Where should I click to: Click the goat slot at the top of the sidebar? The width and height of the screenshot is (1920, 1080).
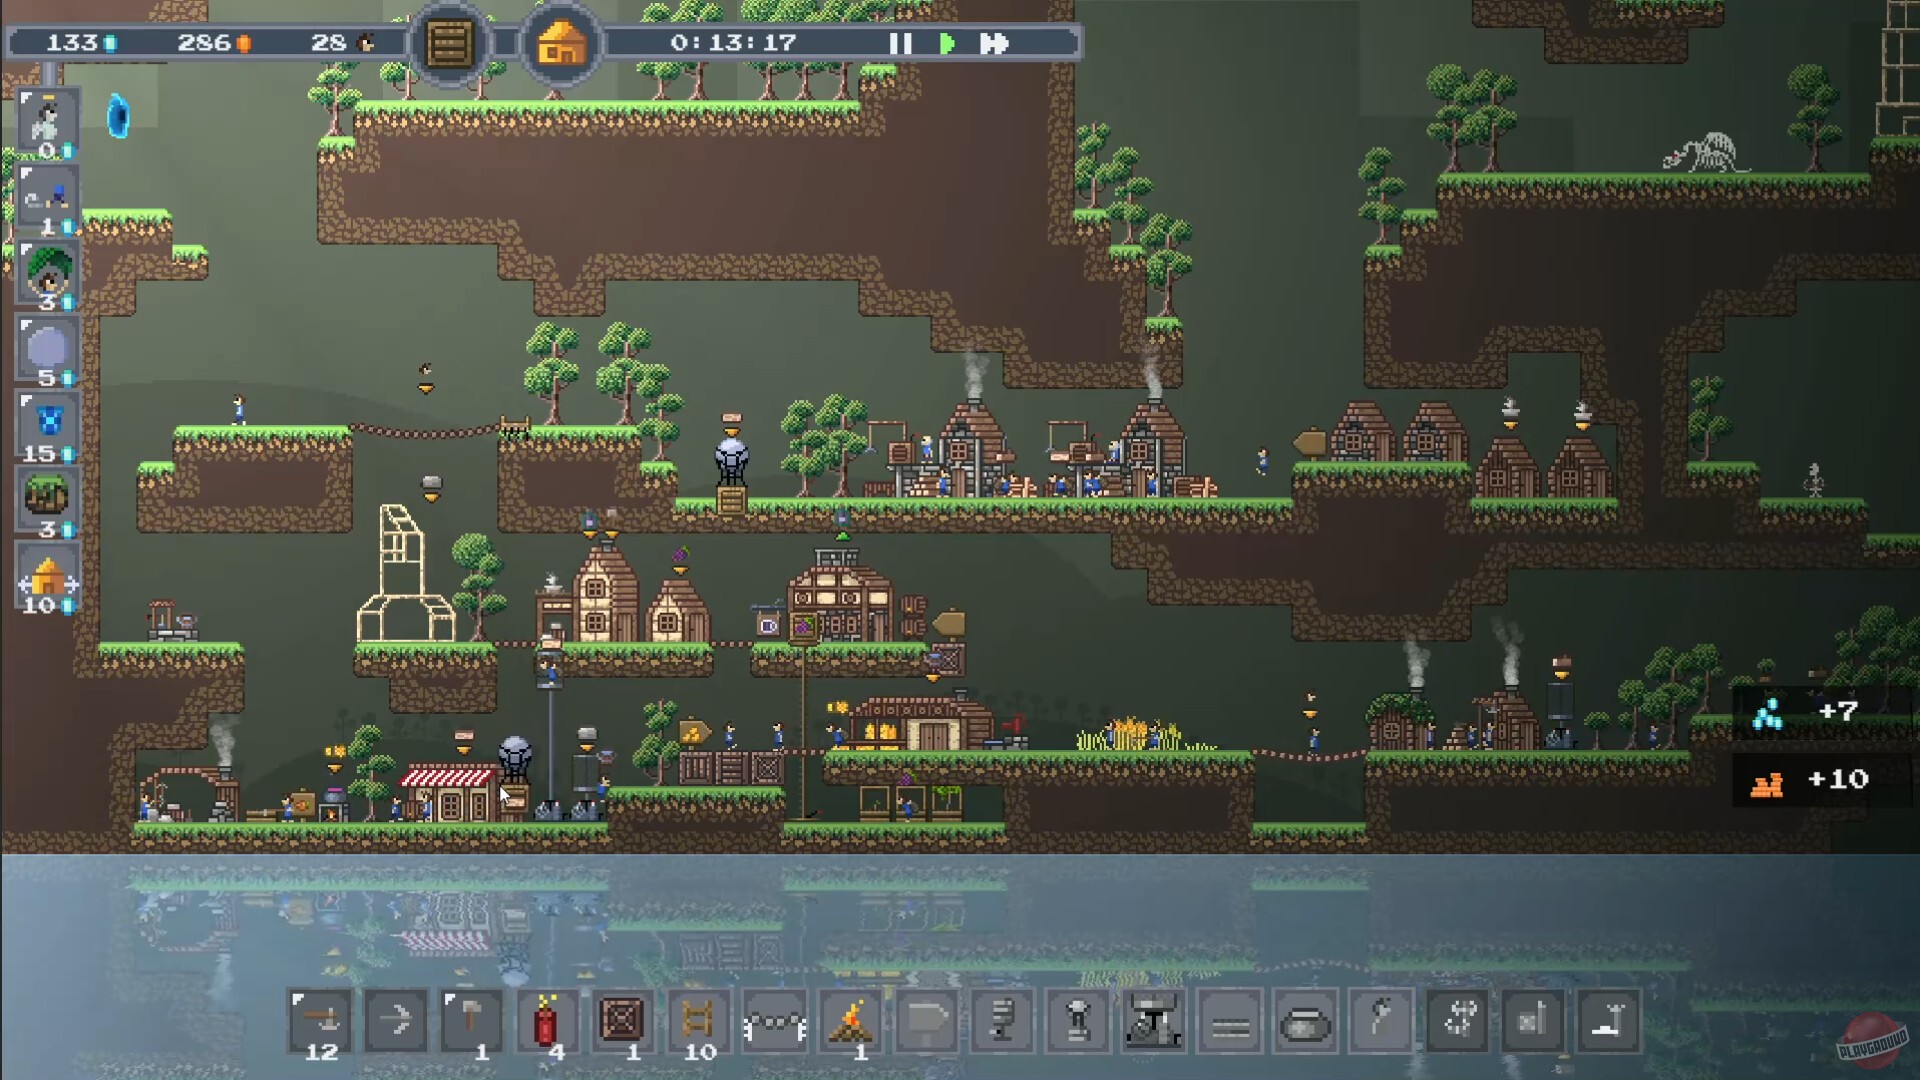coord(46,122)
